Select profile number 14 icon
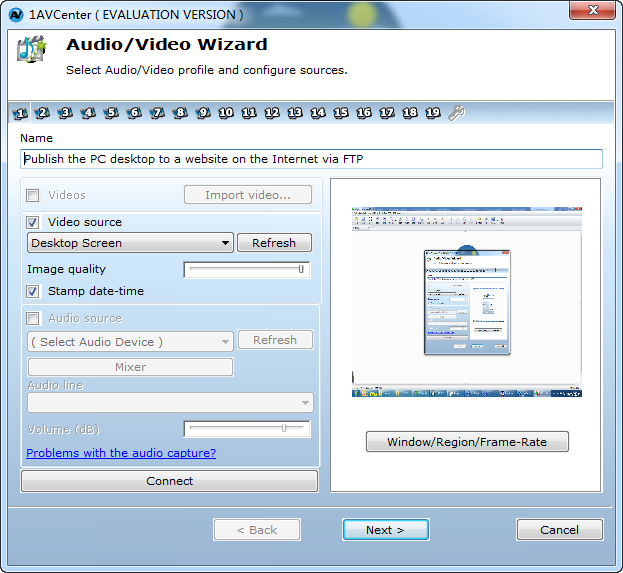Screen dimensions: 623x573 tap(318, 113)
